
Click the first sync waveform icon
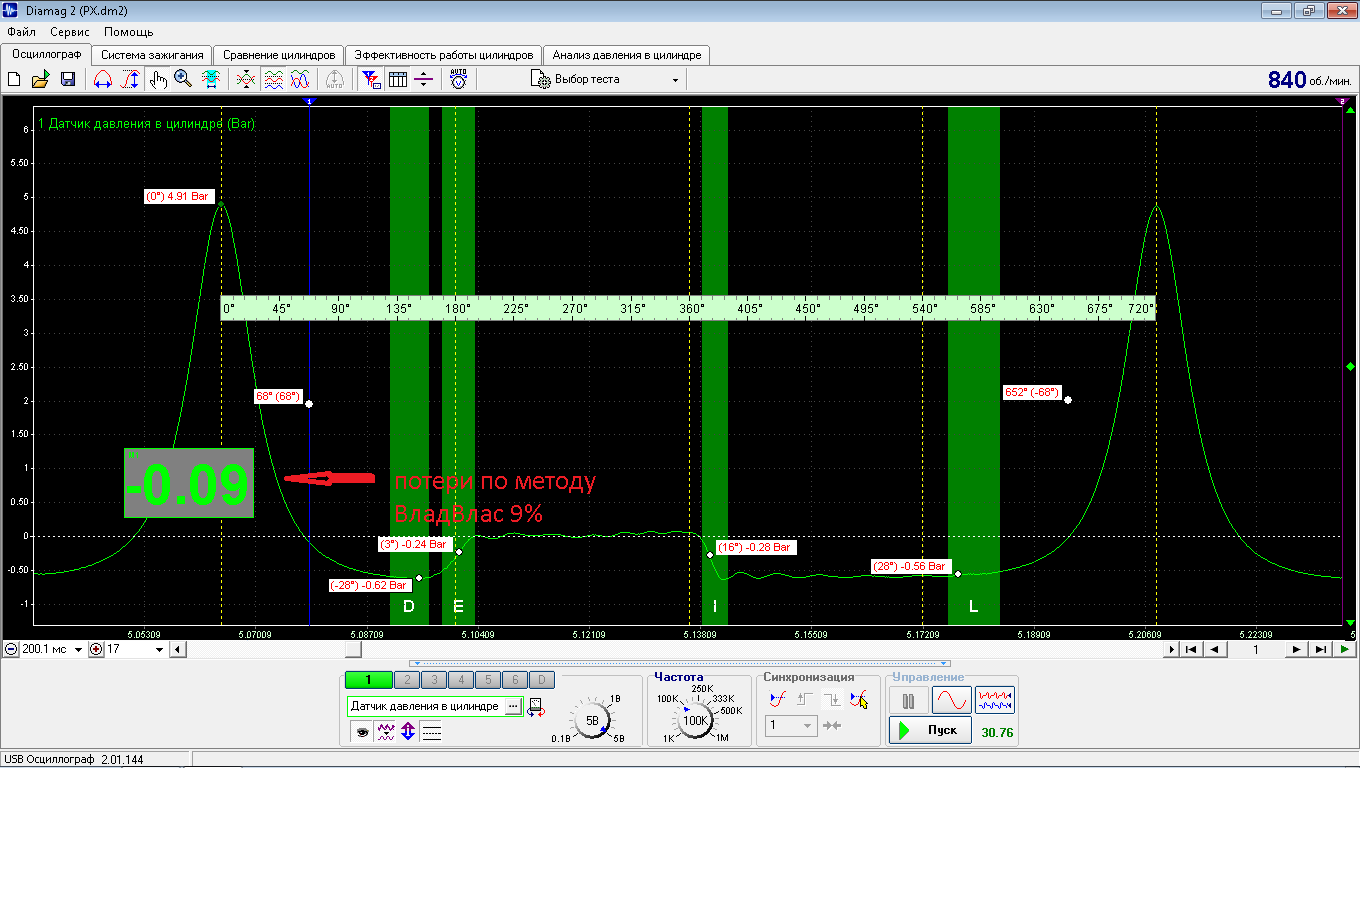point(778,700)
